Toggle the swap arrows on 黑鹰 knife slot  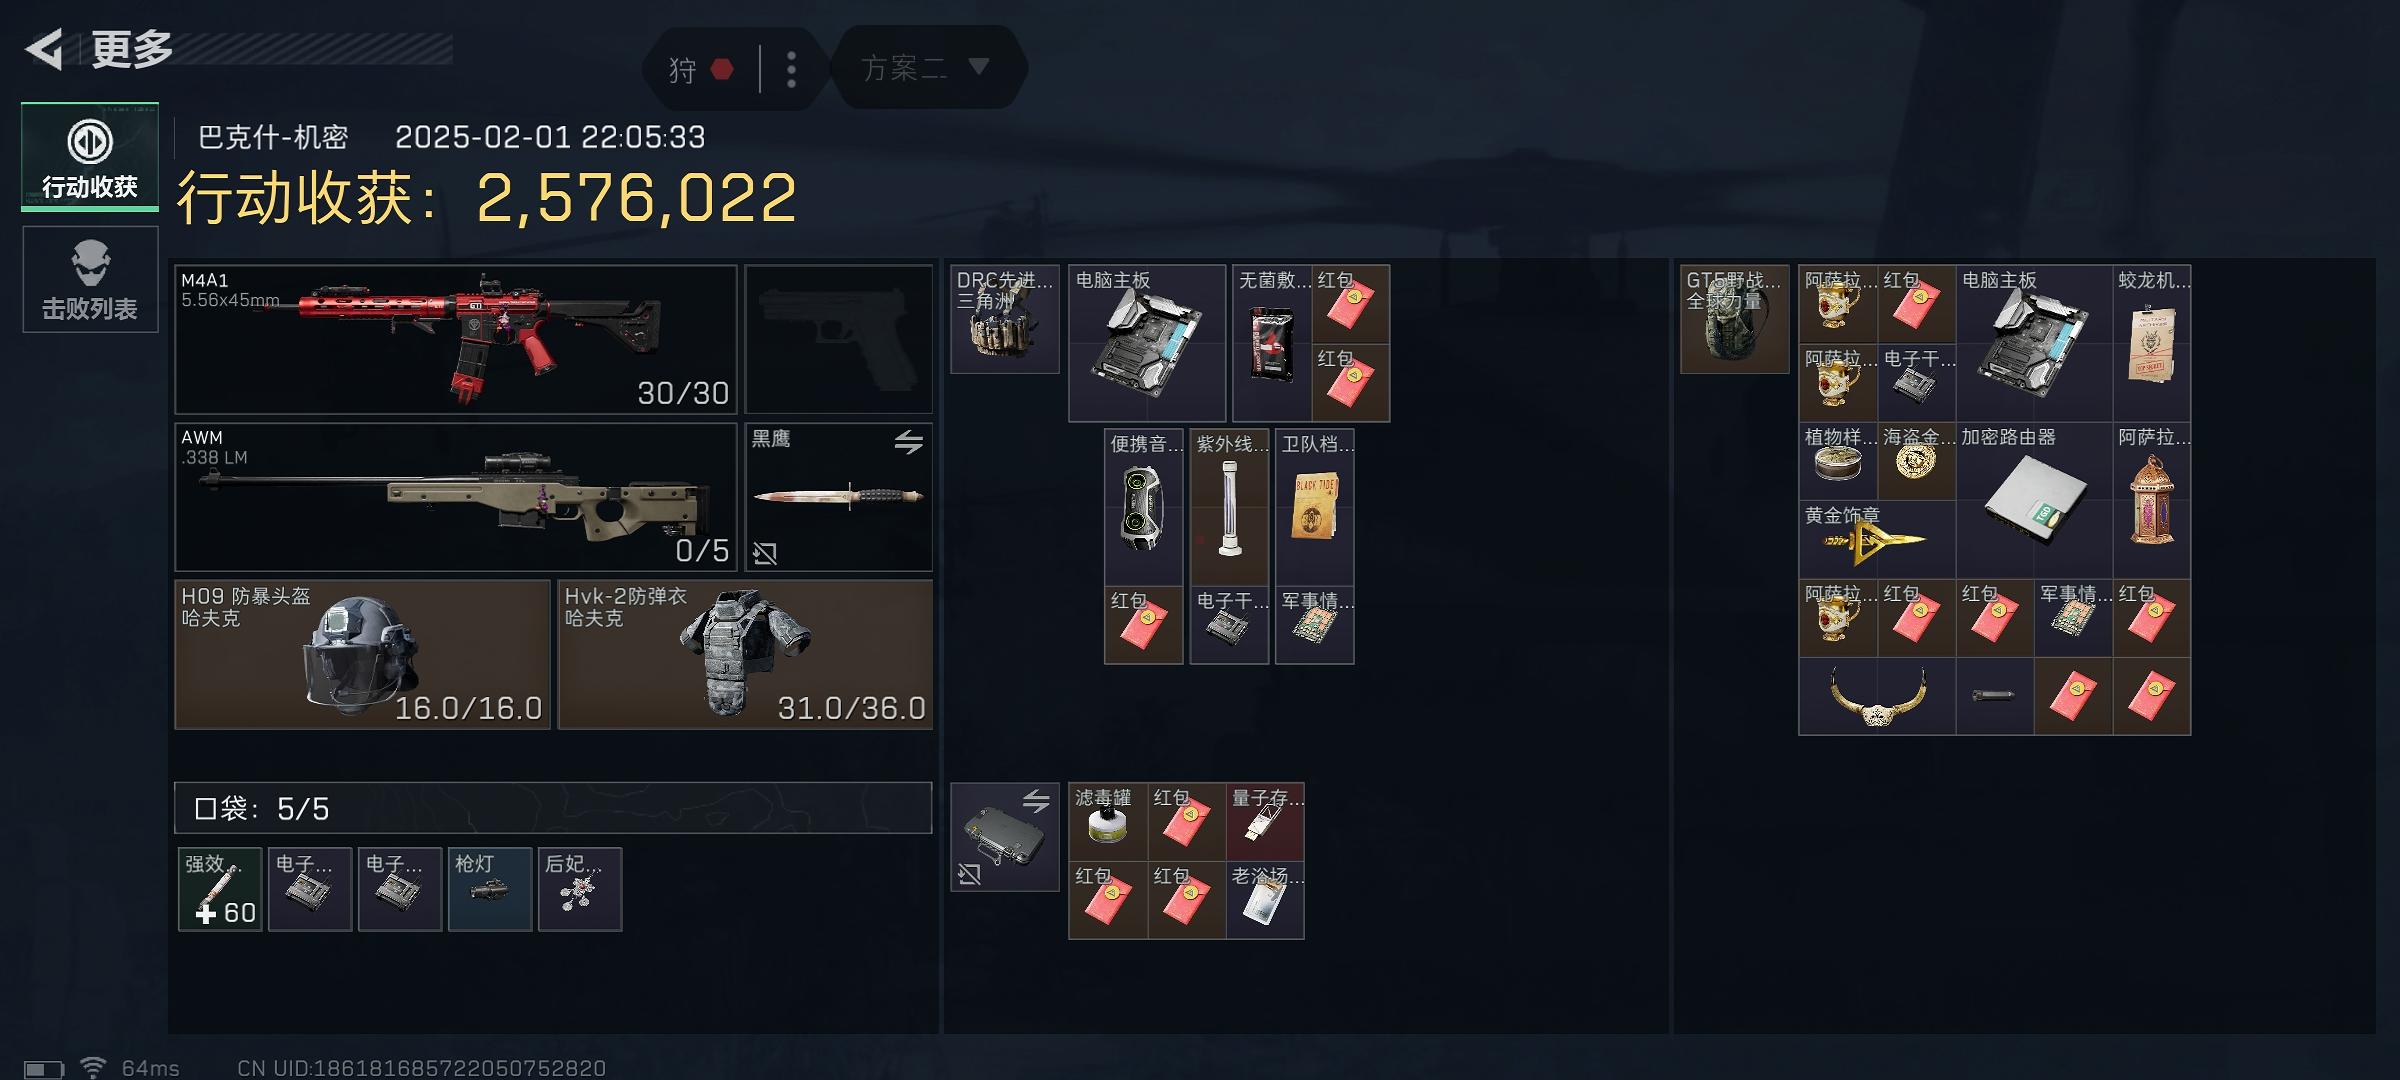[x=908, y=441]
